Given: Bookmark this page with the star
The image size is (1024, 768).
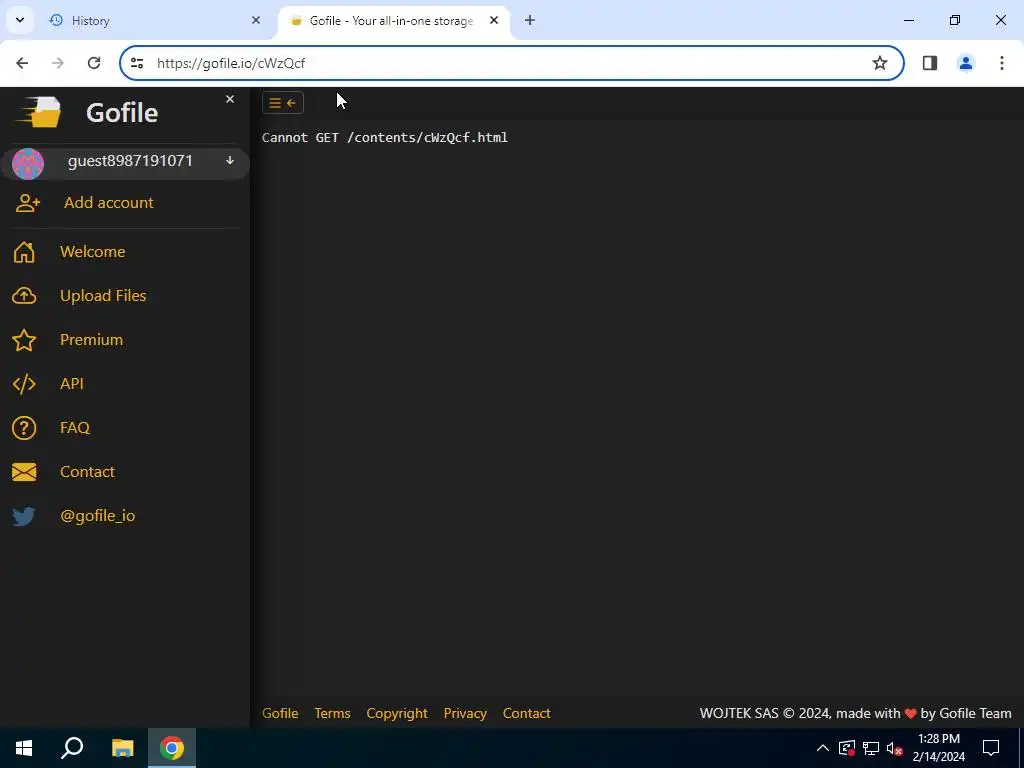Looking at the screenshot, I should [880, 63].
